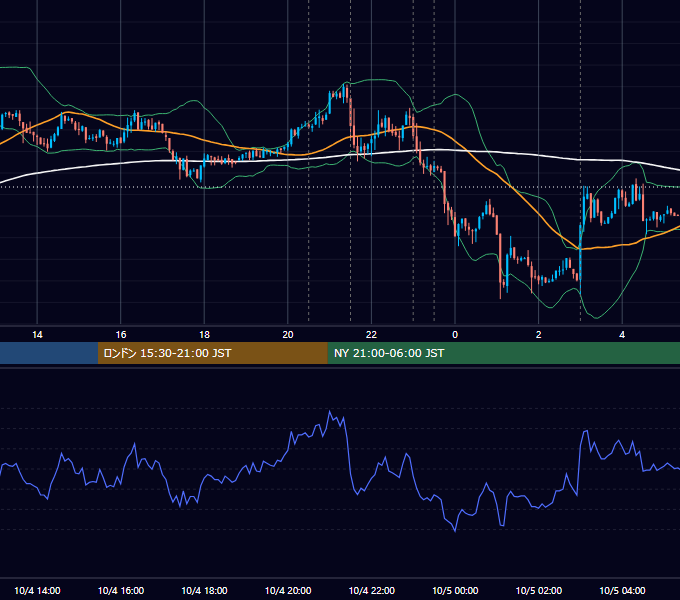Click the NY 21:00-06:00 JST session bar
This screenshot has width=680, height=600.
coord(503,353)
